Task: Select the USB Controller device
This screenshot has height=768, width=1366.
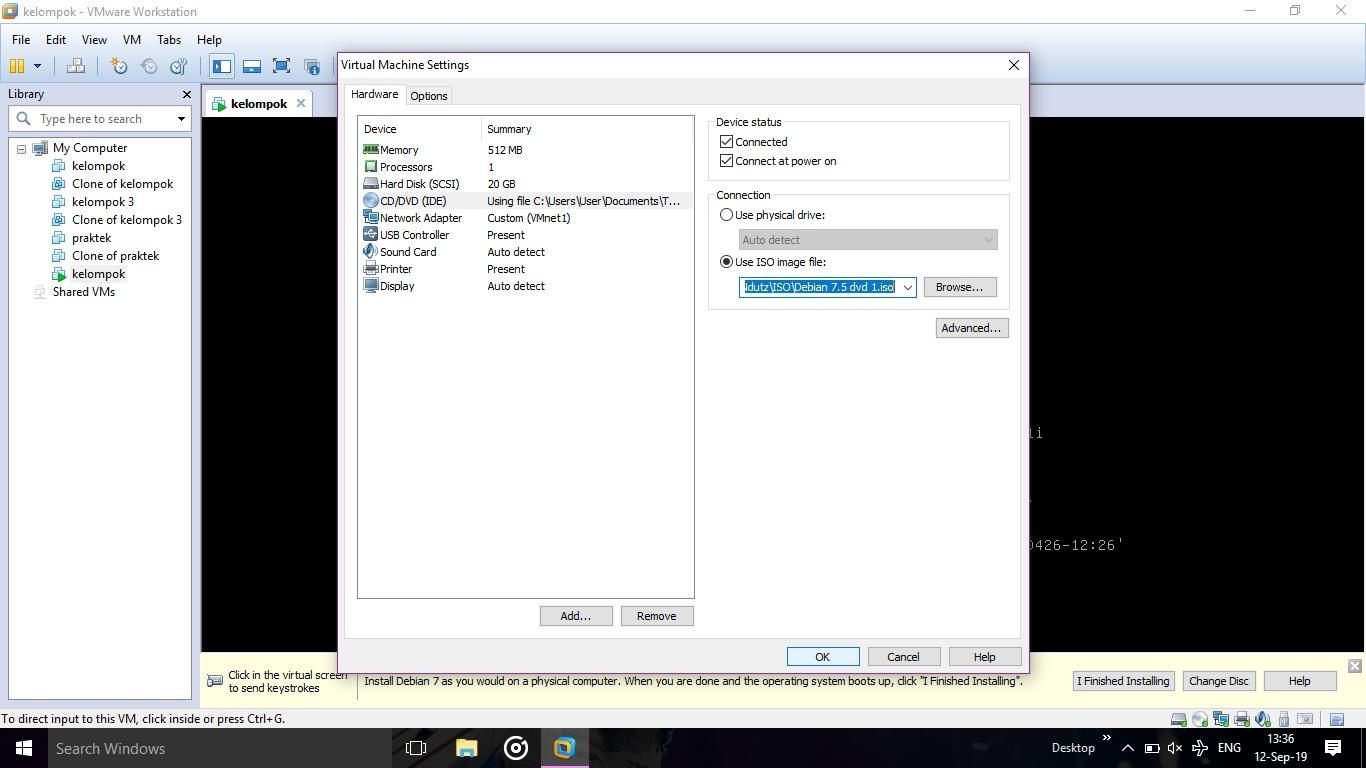Action: coord(525,235)
